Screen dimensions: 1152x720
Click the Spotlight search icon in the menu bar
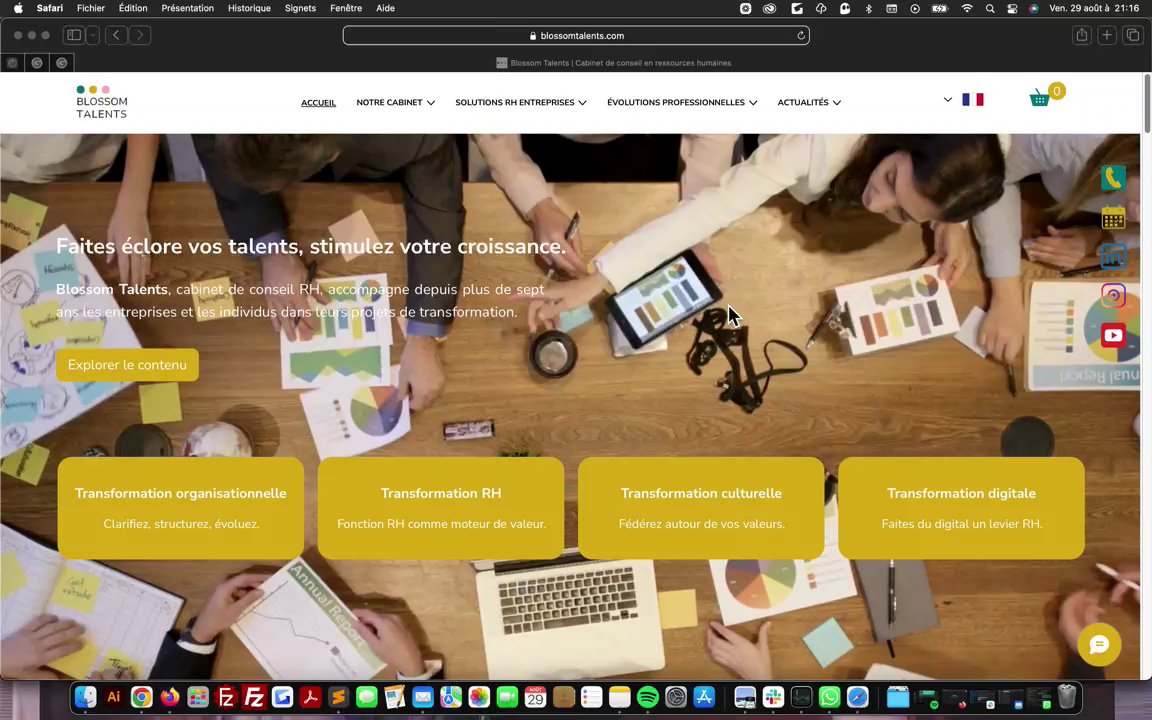tap(990, 9)
